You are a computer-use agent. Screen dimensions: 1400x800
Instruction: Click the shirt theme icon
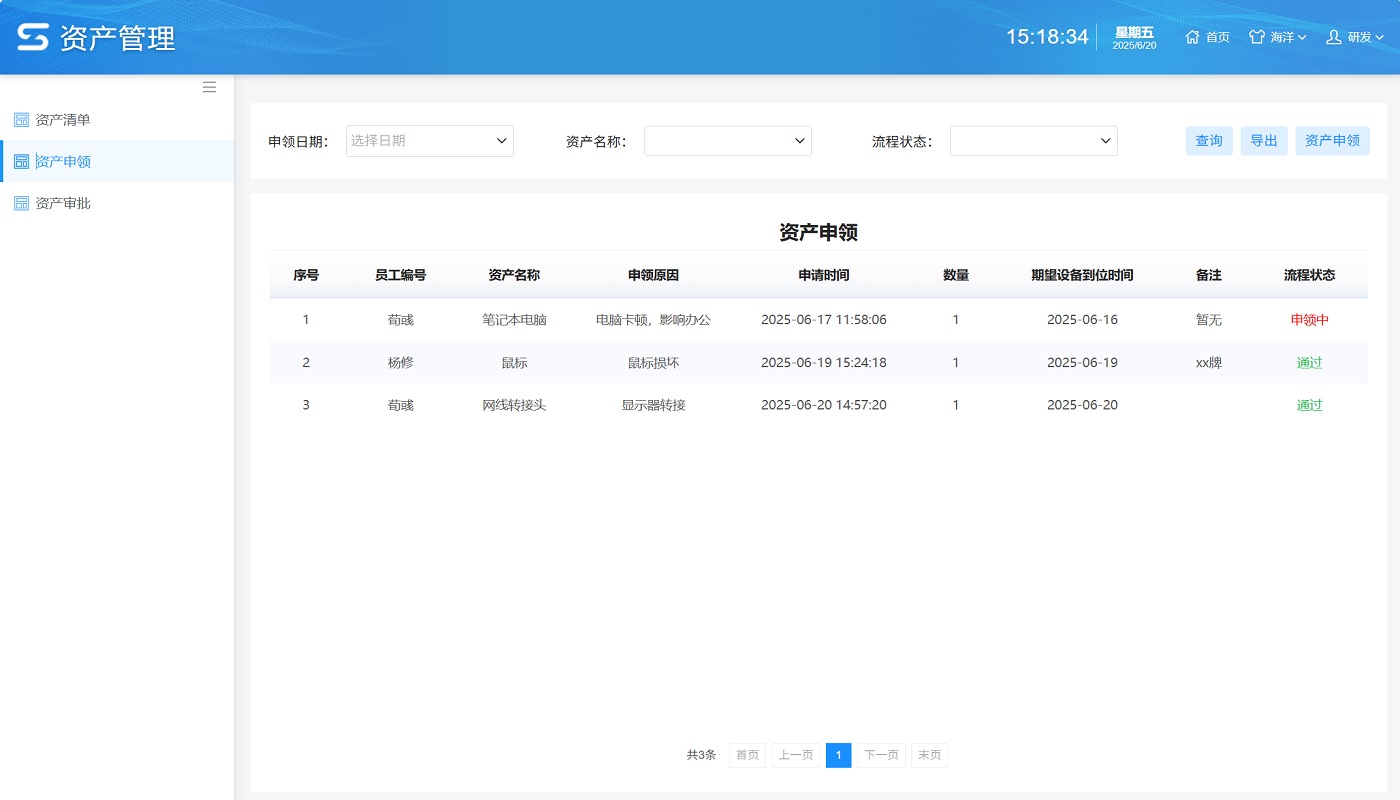(x=1257, y=37)
